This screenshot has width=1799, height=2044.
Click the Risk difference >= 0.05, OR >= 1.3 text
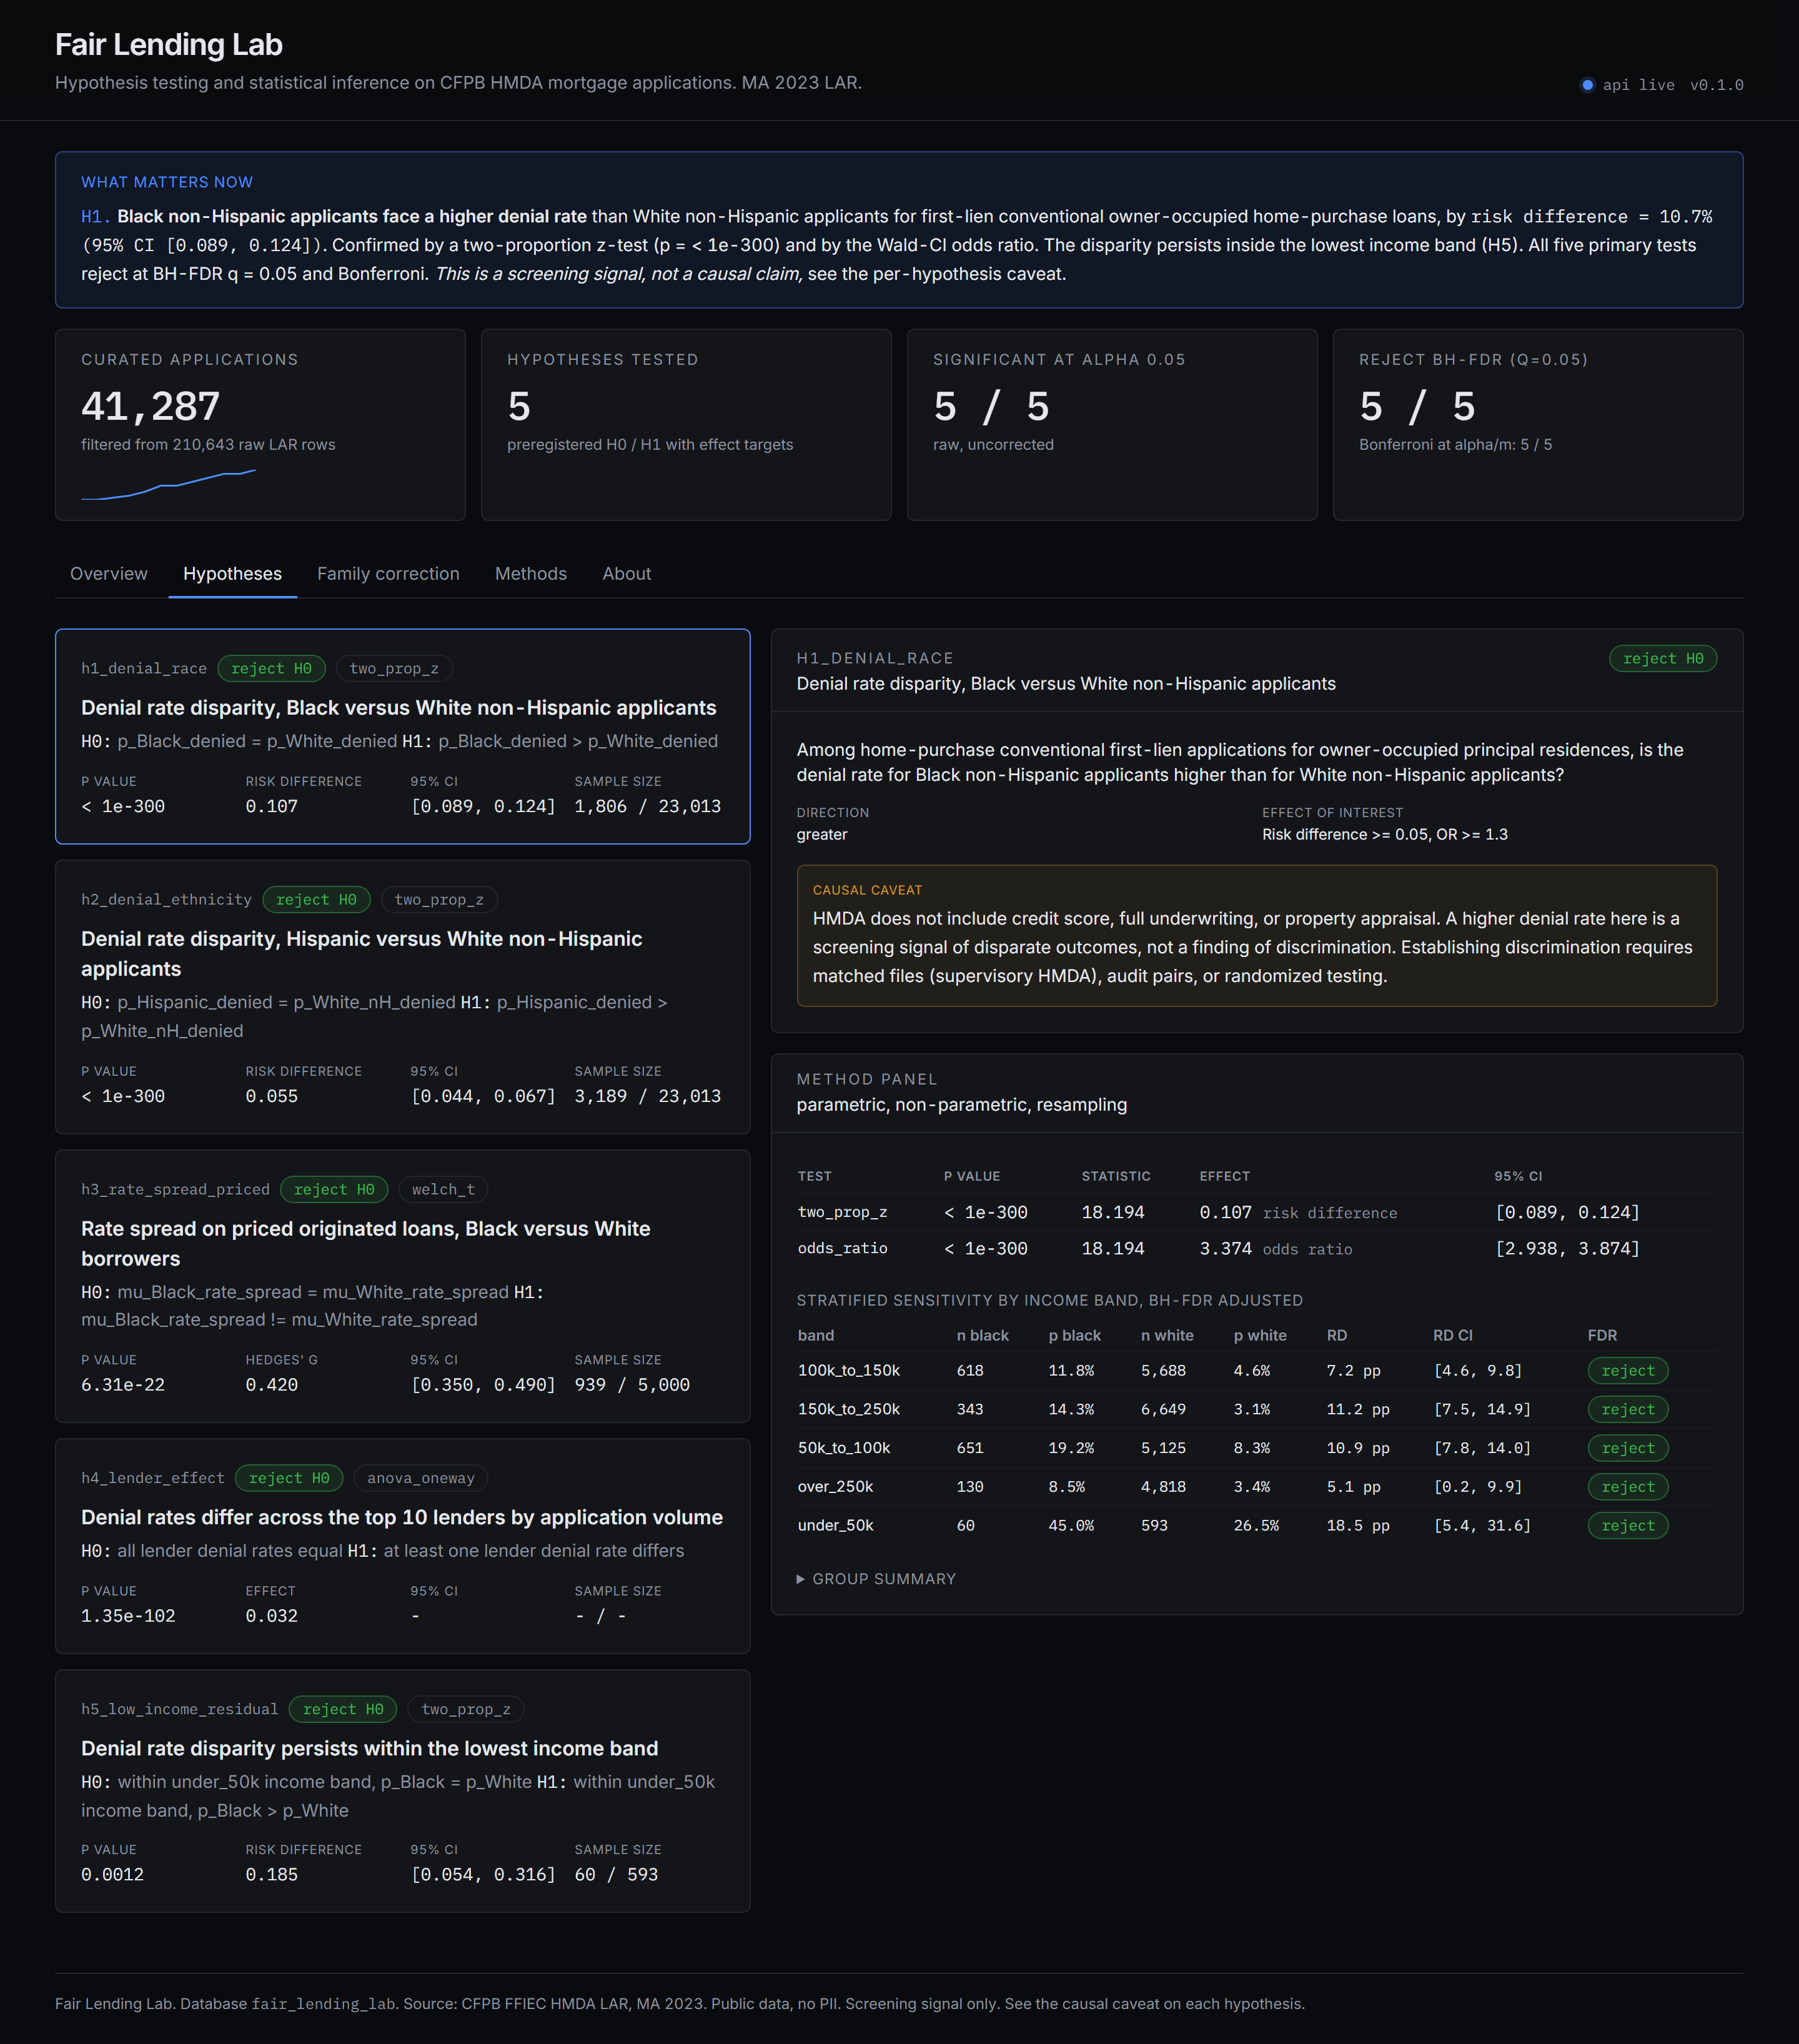point(1384,835)
